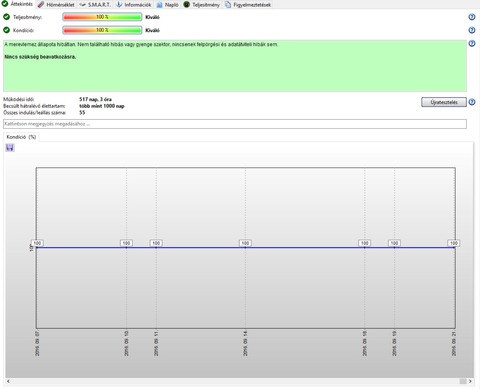Click the 'Működési idő' label
Viewport: 480px width, 389px height.
click(19, 99)
